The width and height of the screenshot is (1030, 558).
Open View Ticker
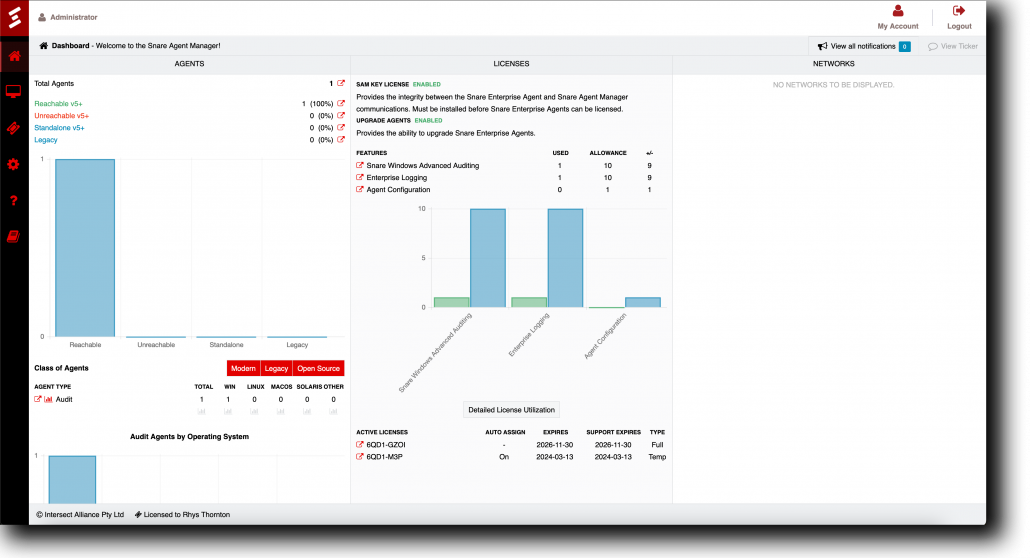coord(953,46)
